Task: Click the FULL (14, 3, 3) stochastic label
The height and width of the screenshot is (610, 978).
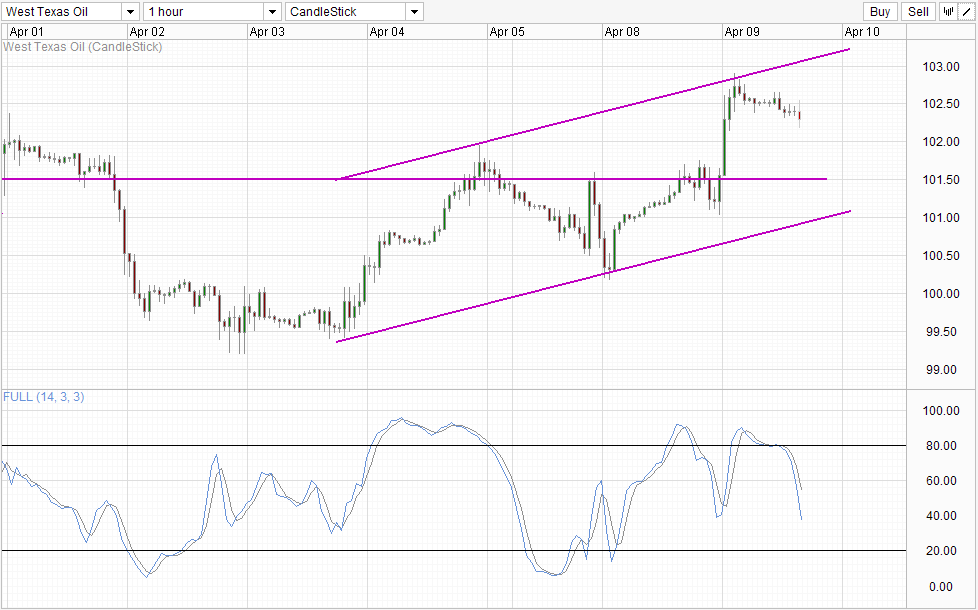Action: 44,397
